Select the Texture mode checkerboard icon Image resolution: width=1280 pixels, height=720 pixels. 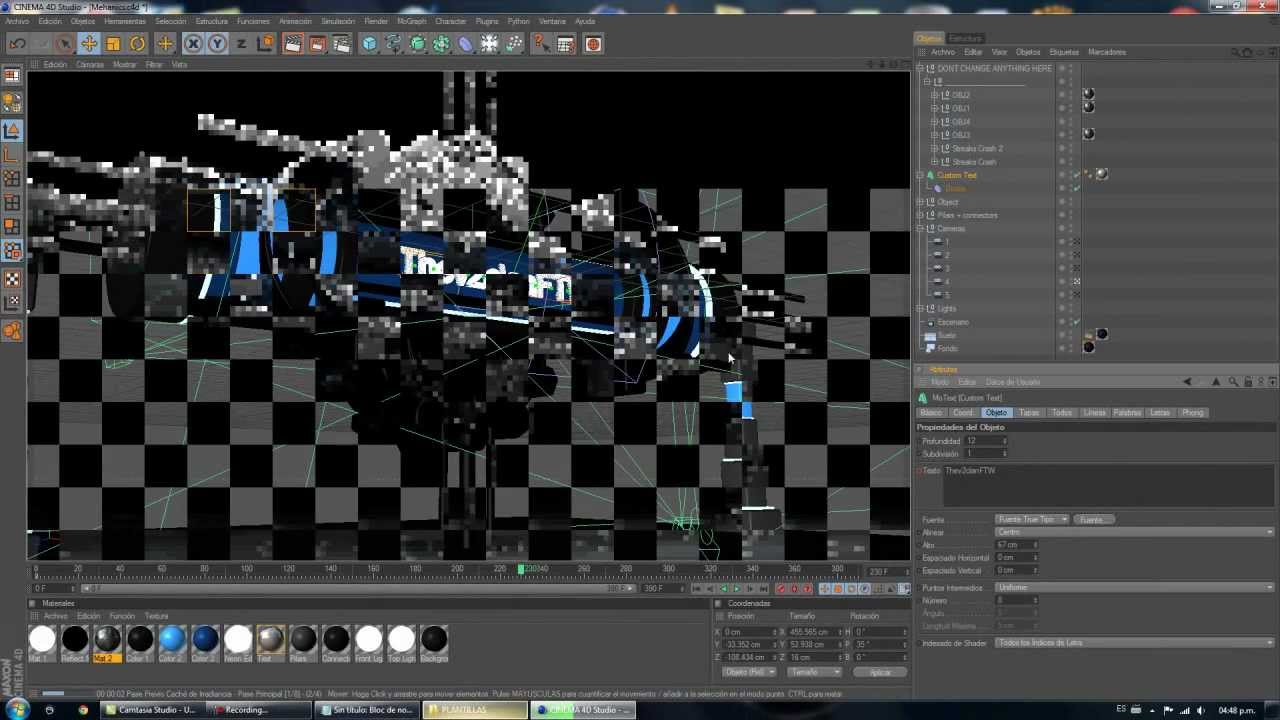(x=12, y=279)
